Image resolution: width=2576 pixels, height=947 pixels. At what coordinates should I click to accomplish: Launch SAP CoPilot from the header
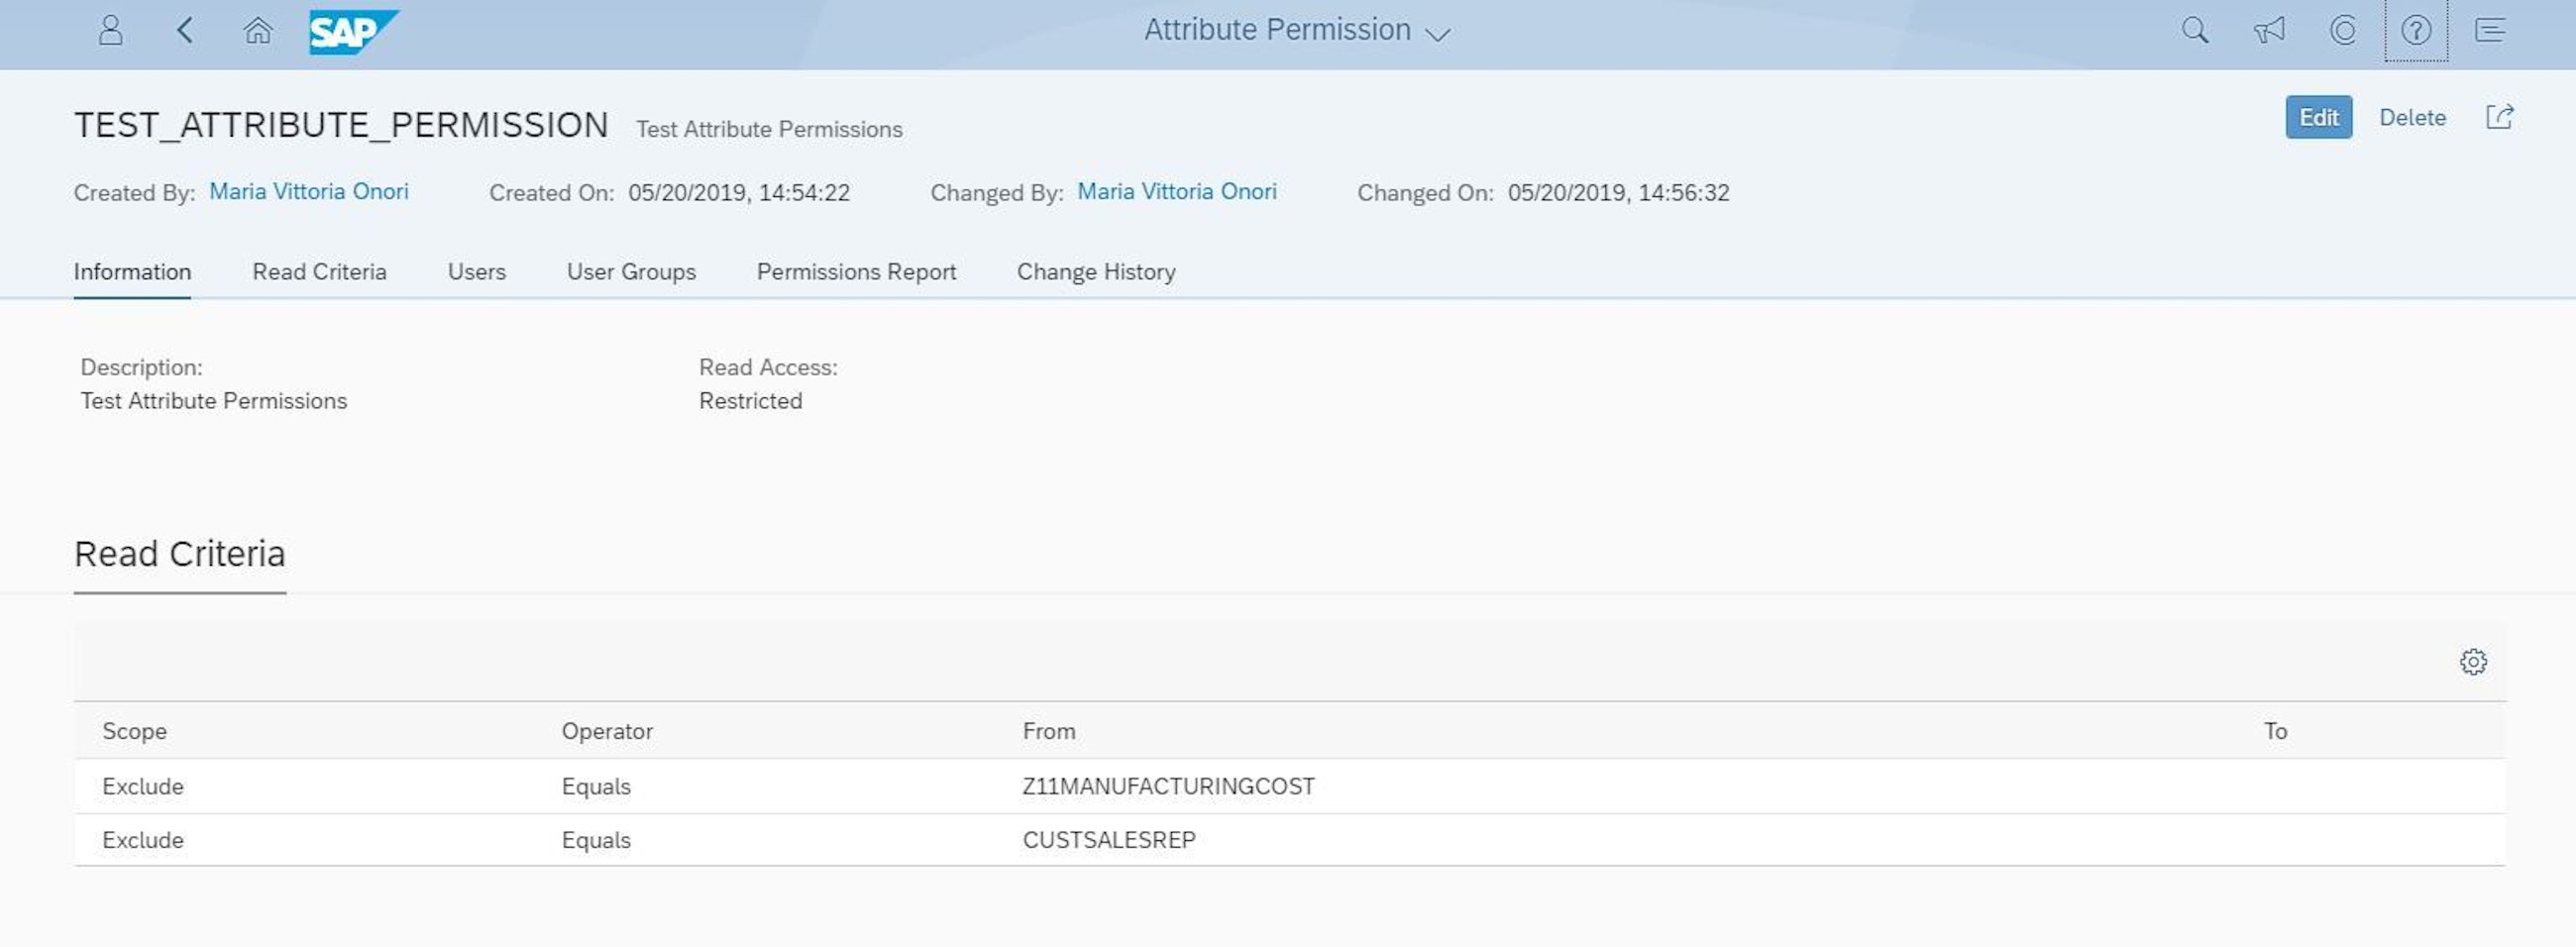(2342, 29)
